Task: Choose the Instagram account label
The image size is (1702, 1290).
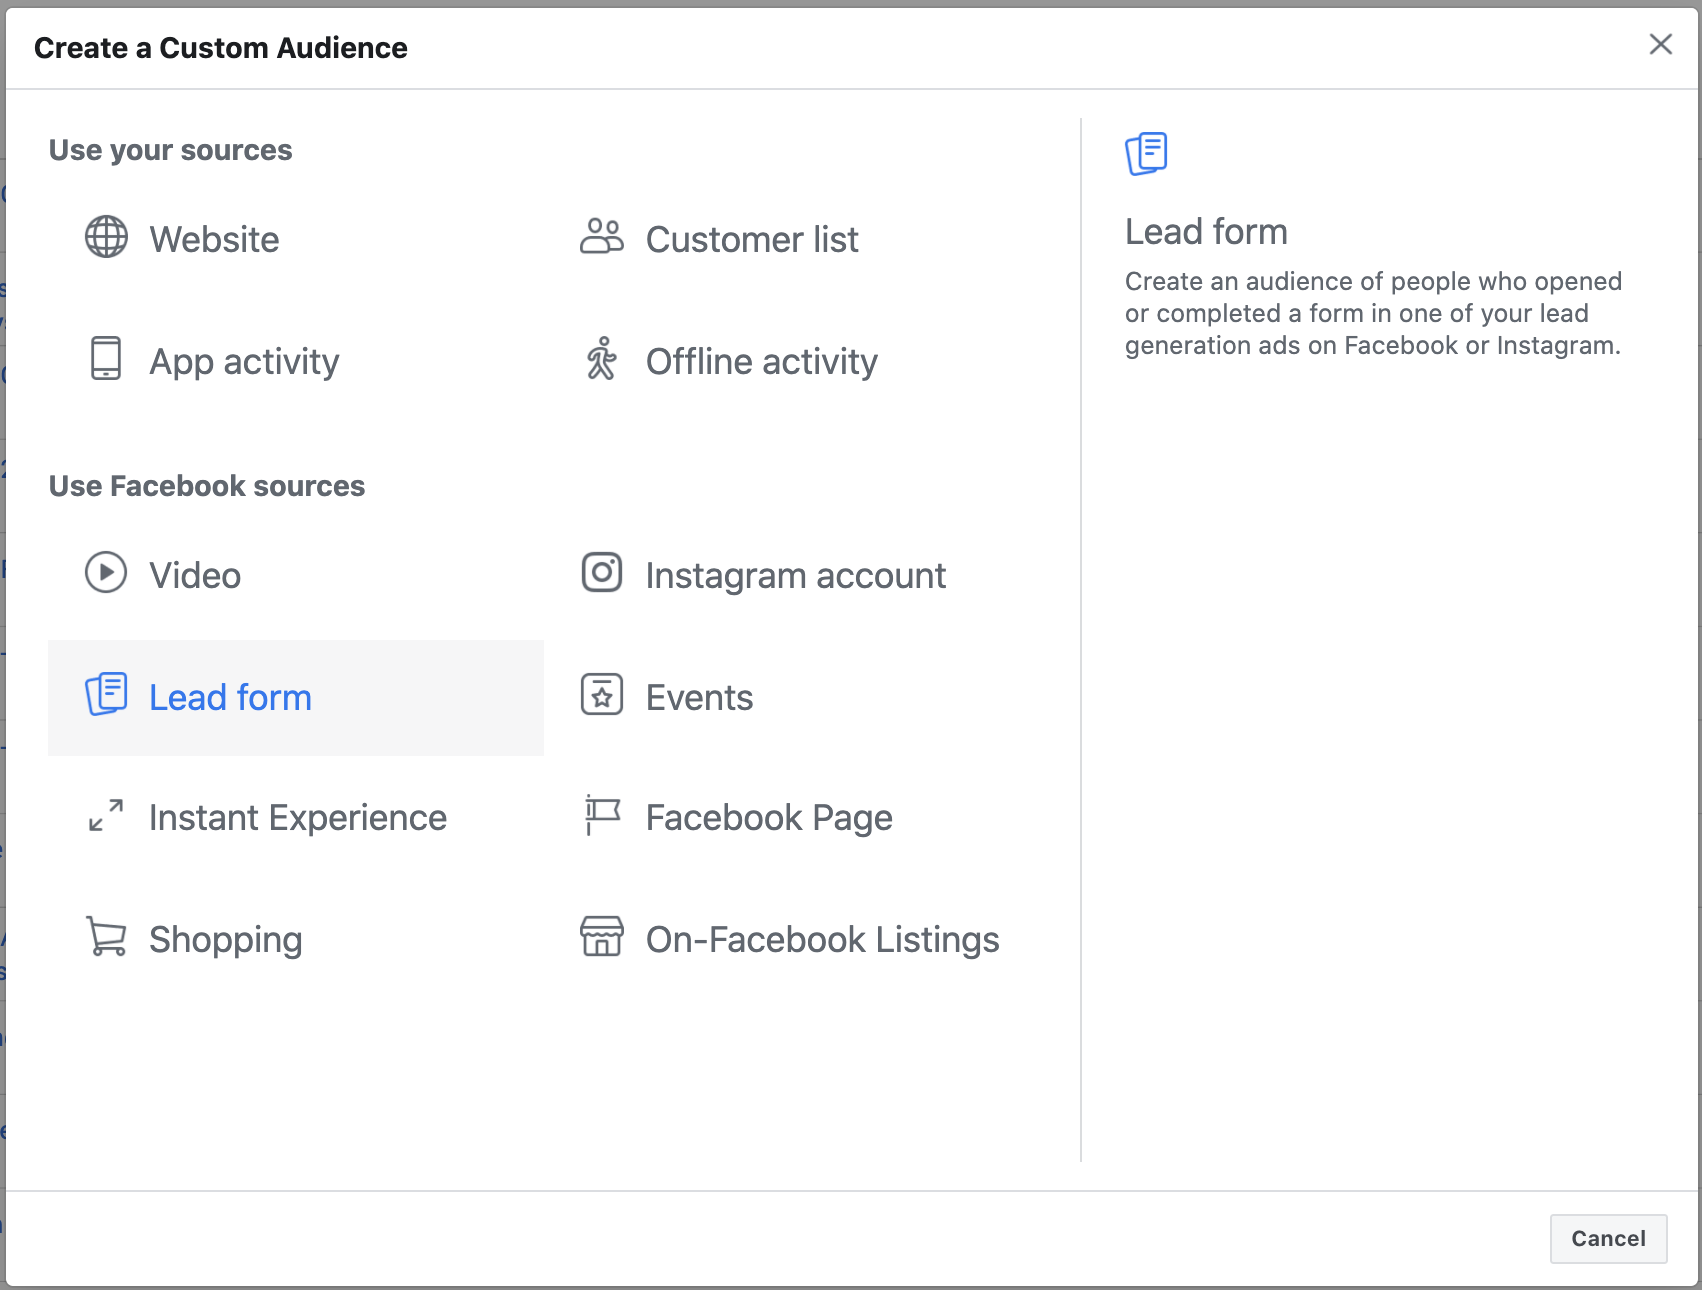Action: click(x=796, y=576)
